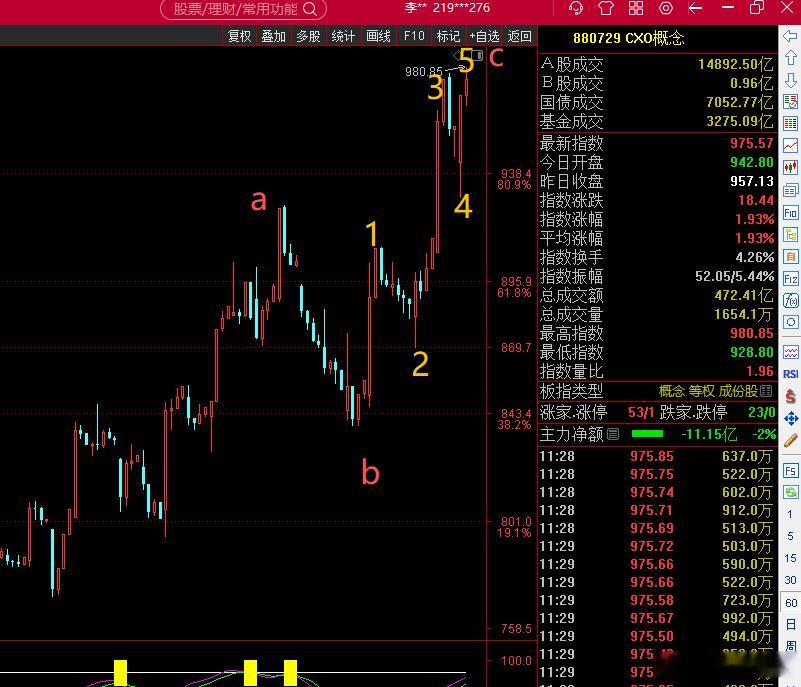Click the 11:28 975.85 trade row
Image resolution: width=801 pixels, height=687 pixels.
(x=656, y=456)
